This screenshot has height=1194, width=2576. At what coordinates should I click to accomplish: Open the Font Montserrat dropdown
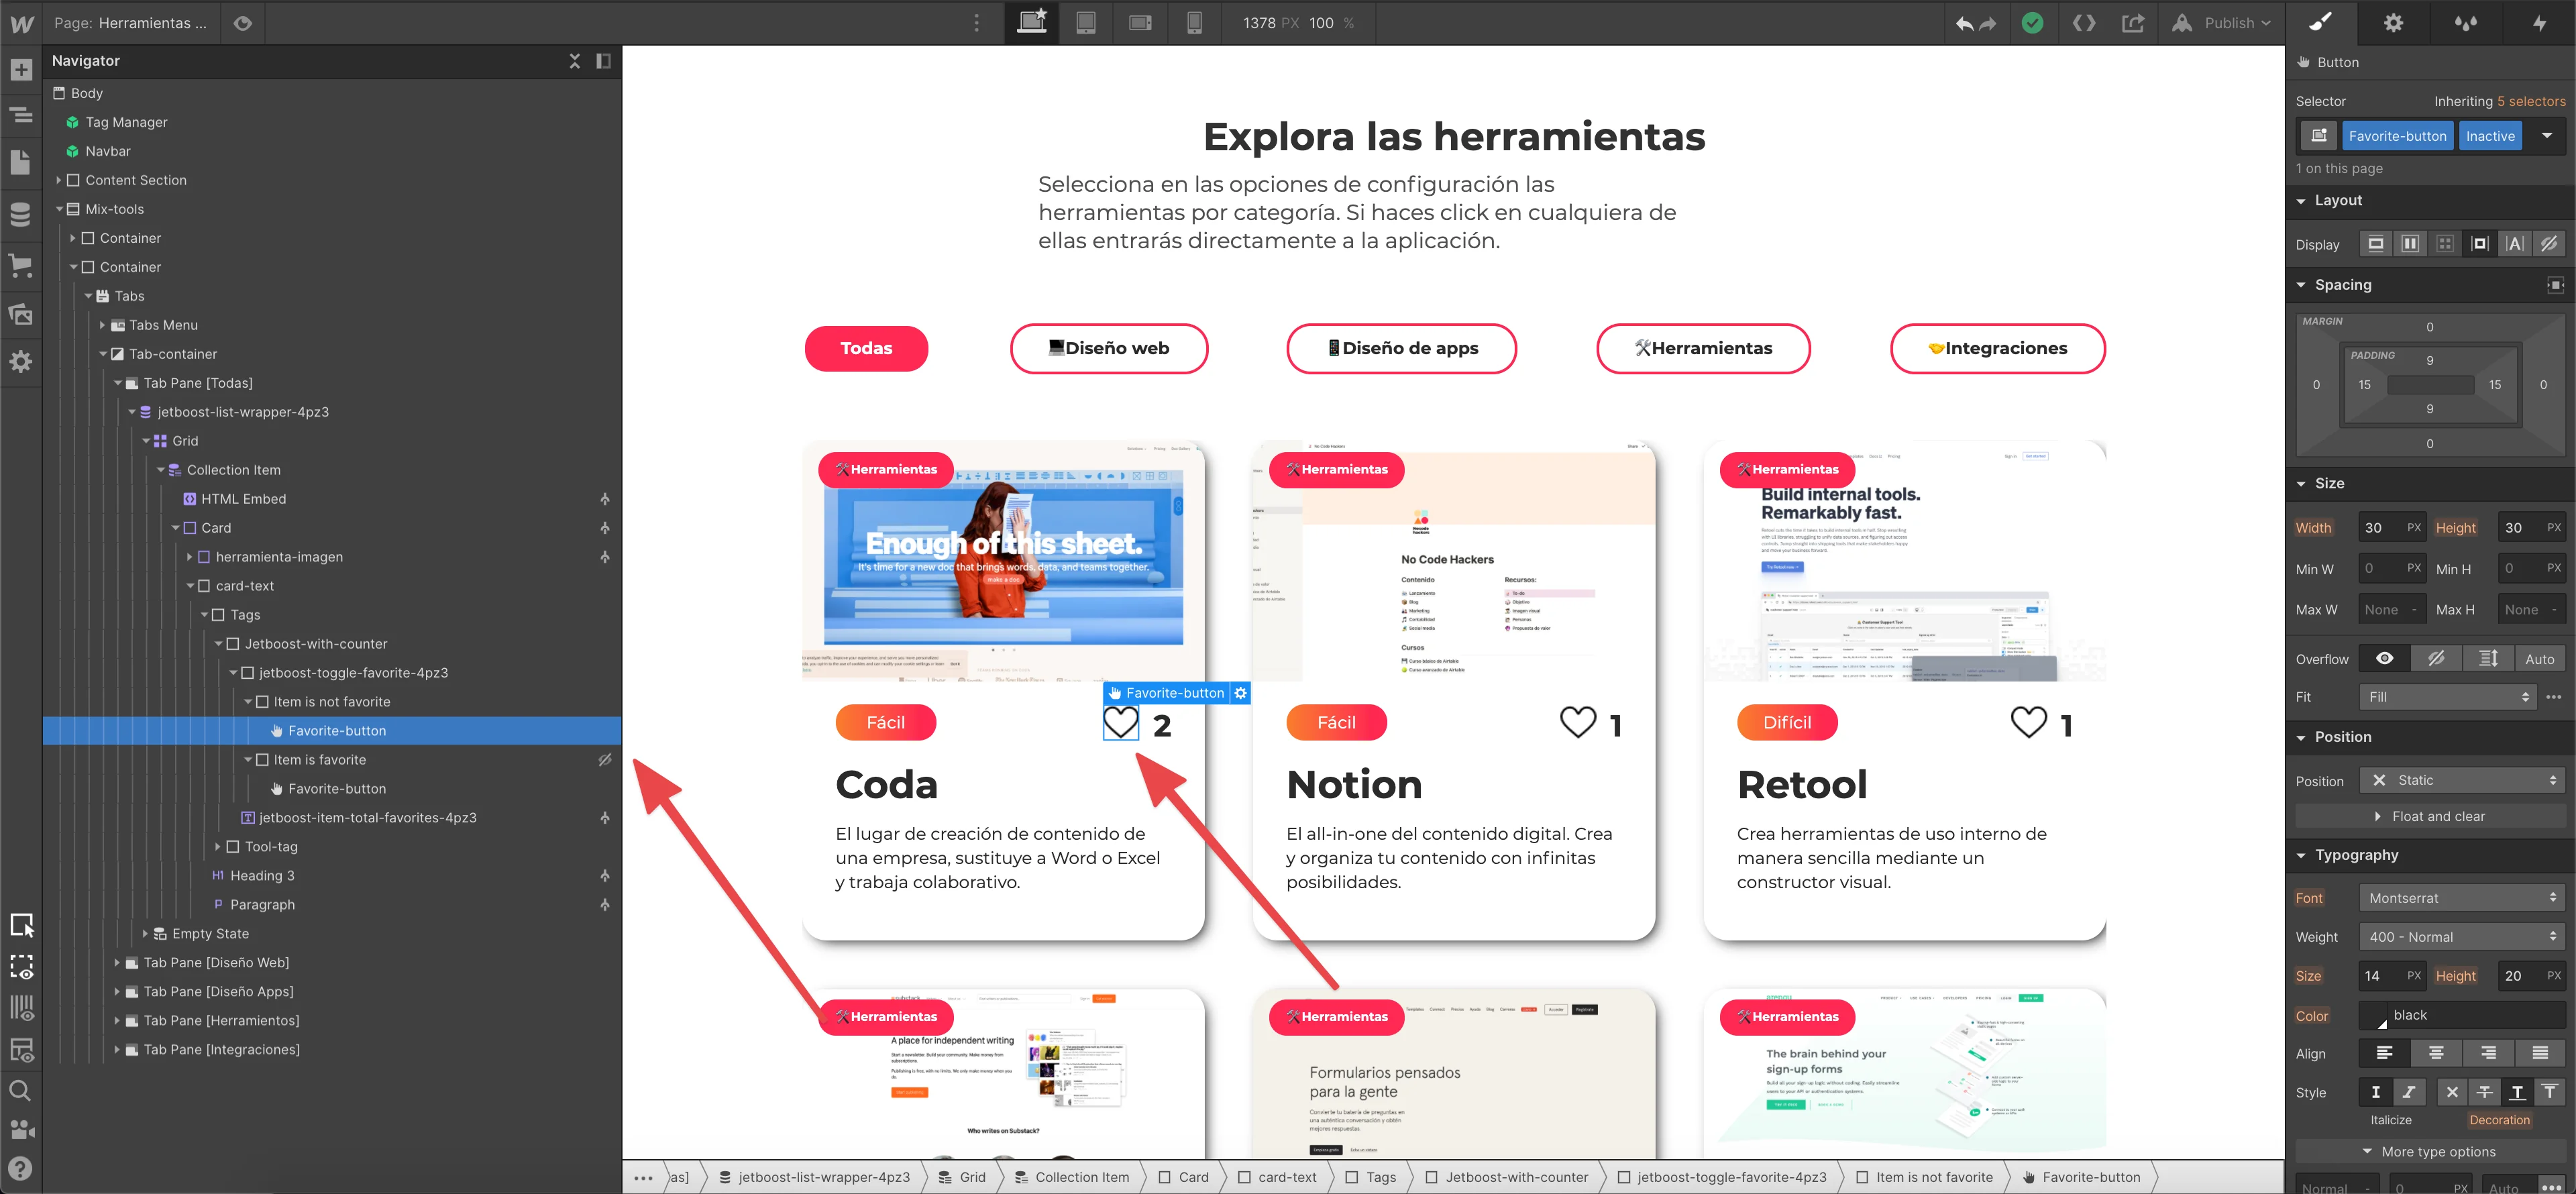click(2461, 898)
